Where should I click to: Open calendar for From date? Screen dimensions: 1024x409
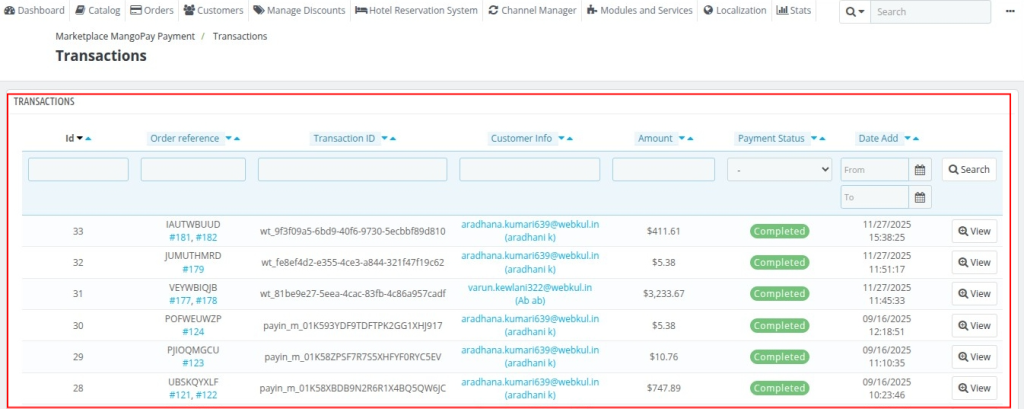(x=920, y=169)
